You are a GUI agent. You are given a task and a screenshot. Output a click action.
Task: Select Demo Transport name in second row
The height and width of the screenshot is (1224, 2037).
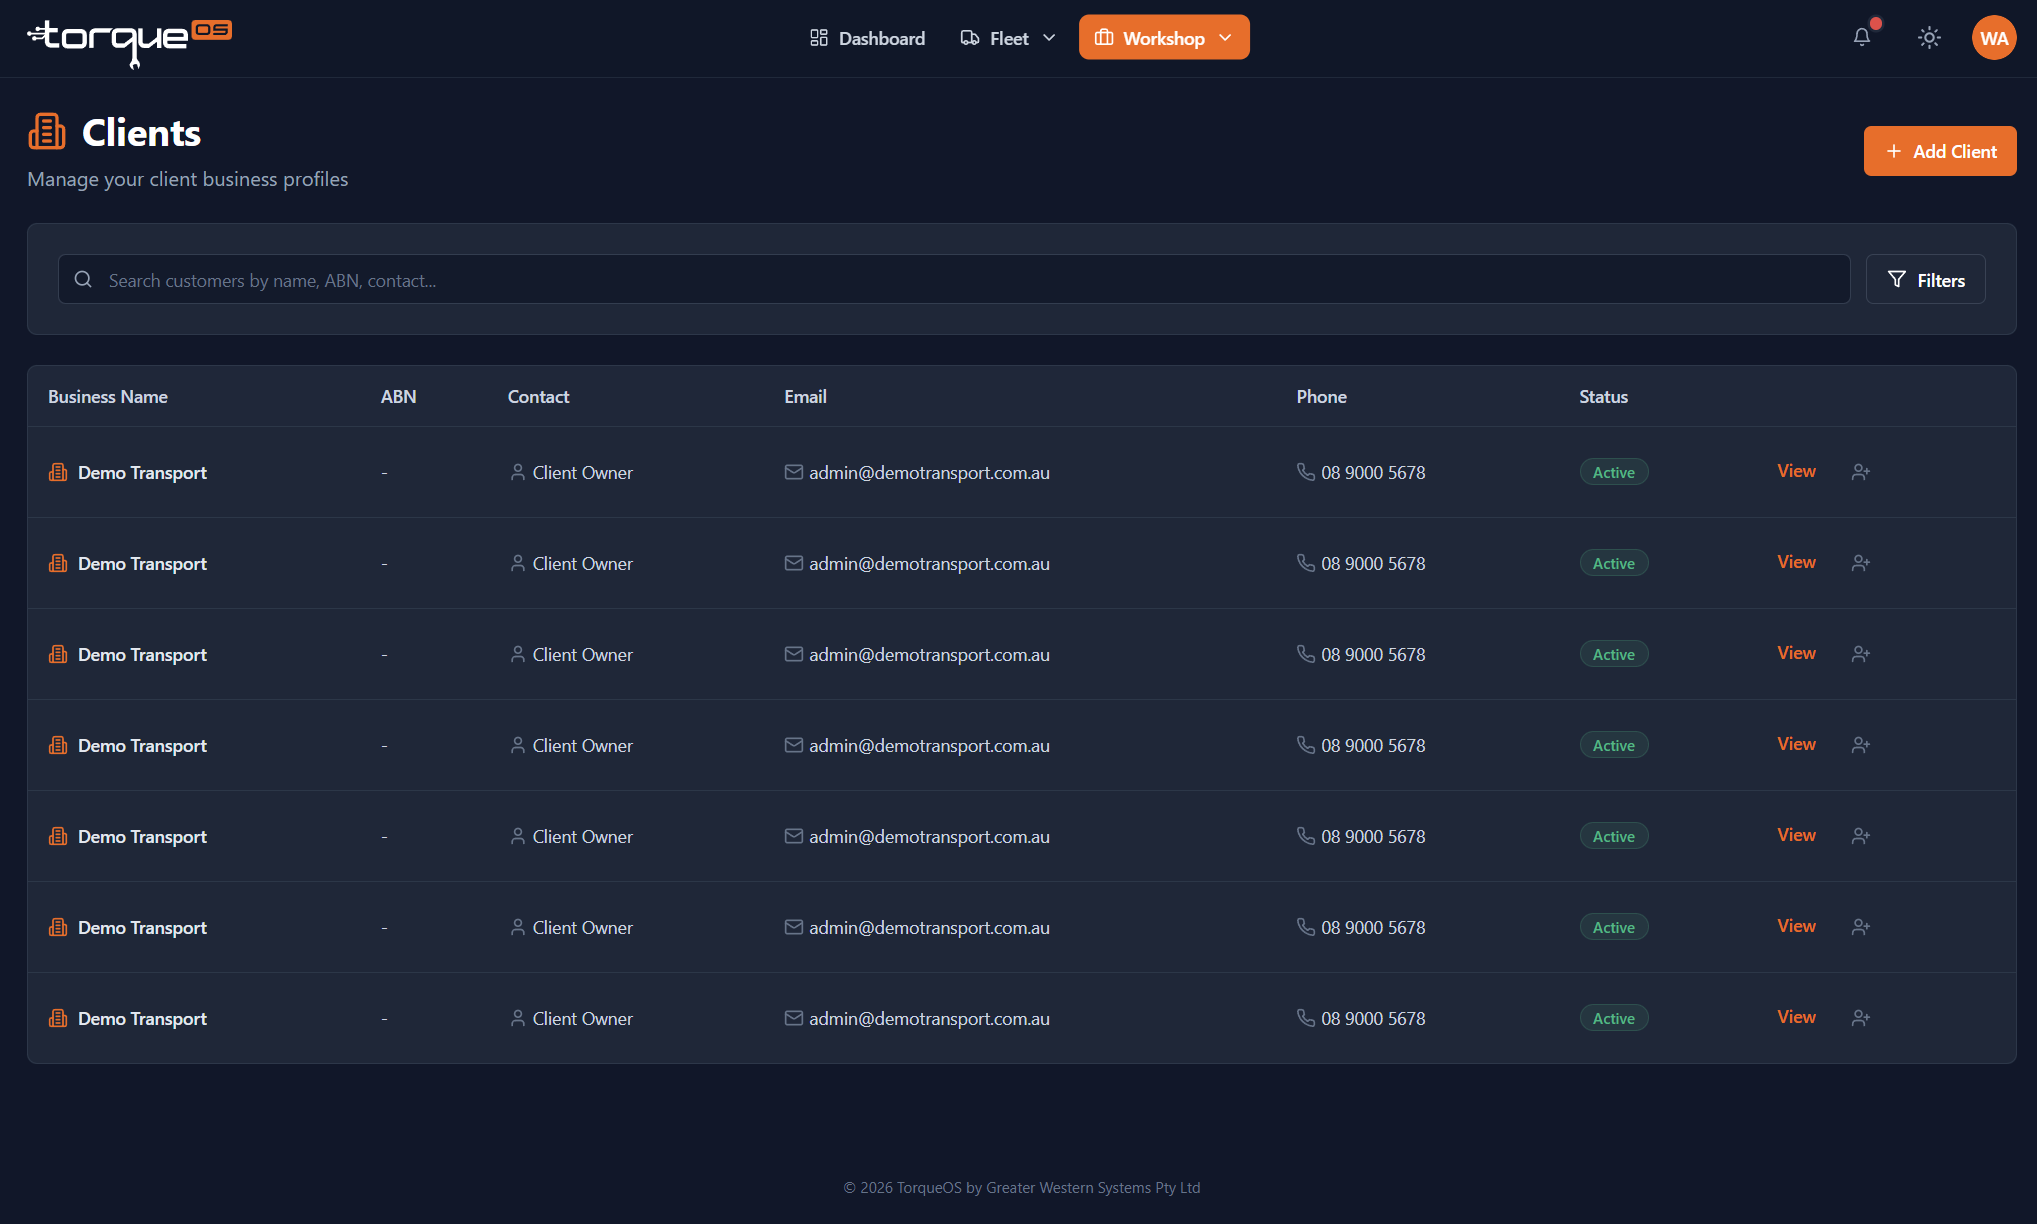click(x=142, y=564)
